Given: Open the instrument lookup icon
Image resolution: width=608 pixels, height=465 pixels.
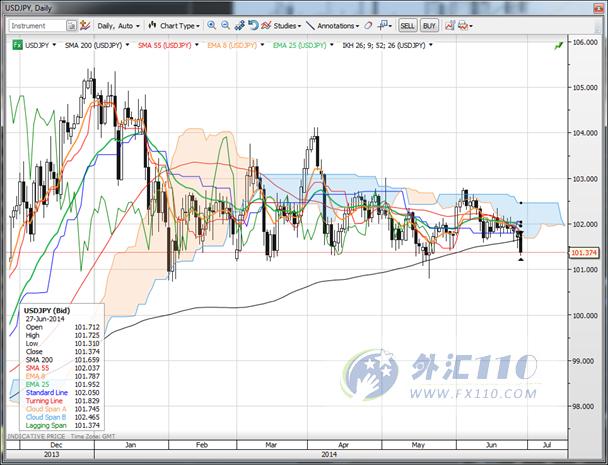Looking at the screenshot, I should (71, 26).
